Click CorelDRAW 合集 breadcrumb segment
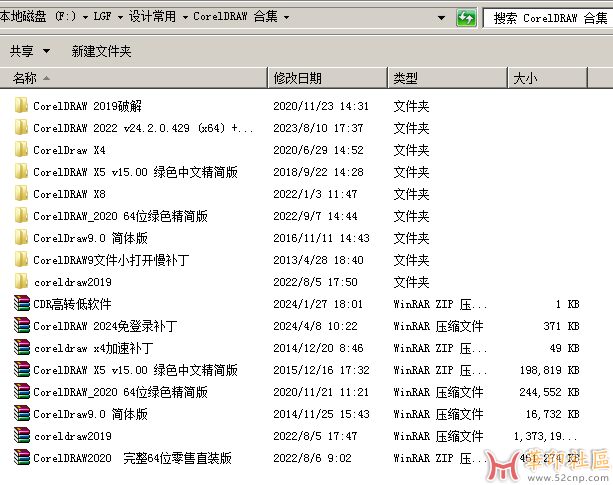 [235, 16]
